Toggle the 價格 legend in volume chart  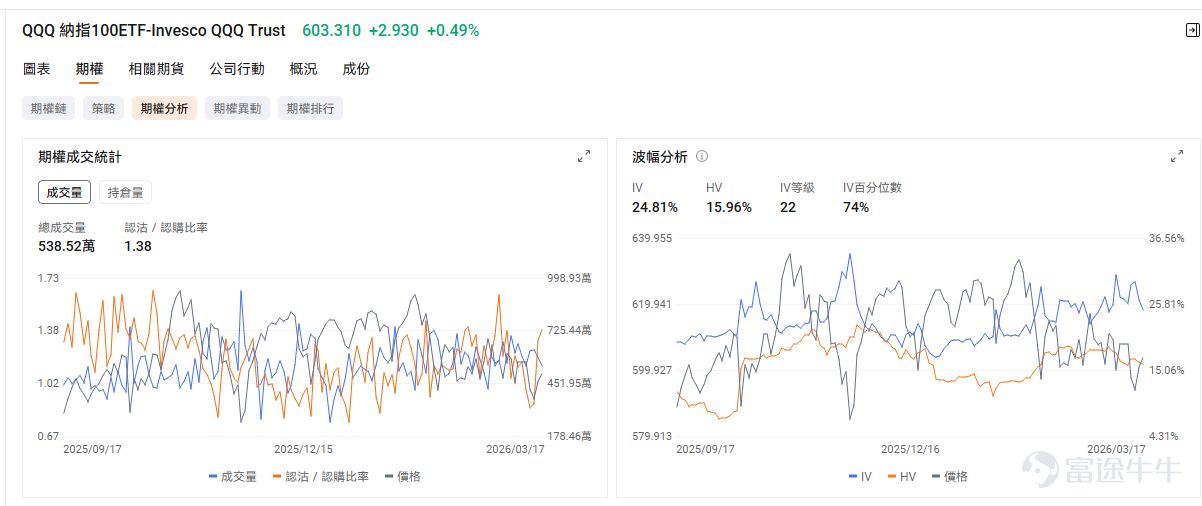[402, 476]
